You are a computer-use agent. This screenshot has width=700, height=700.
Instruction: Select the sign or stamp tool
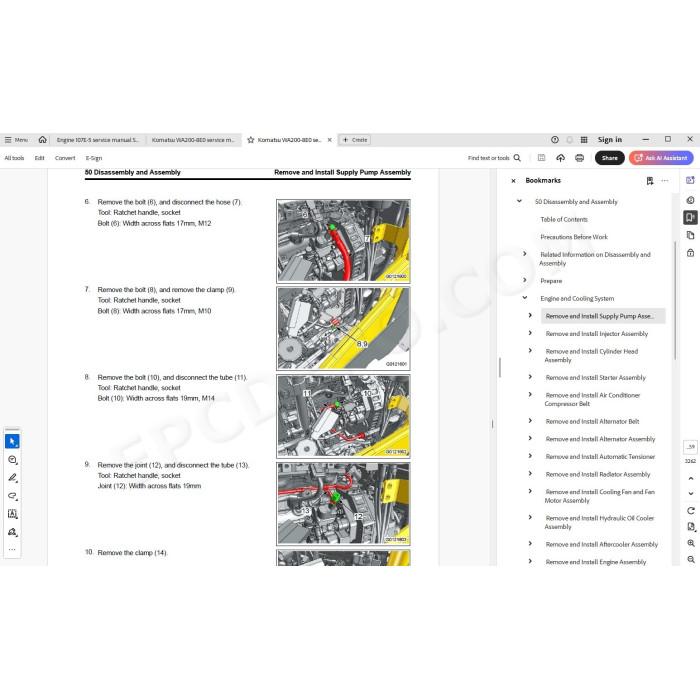[12, 532]
